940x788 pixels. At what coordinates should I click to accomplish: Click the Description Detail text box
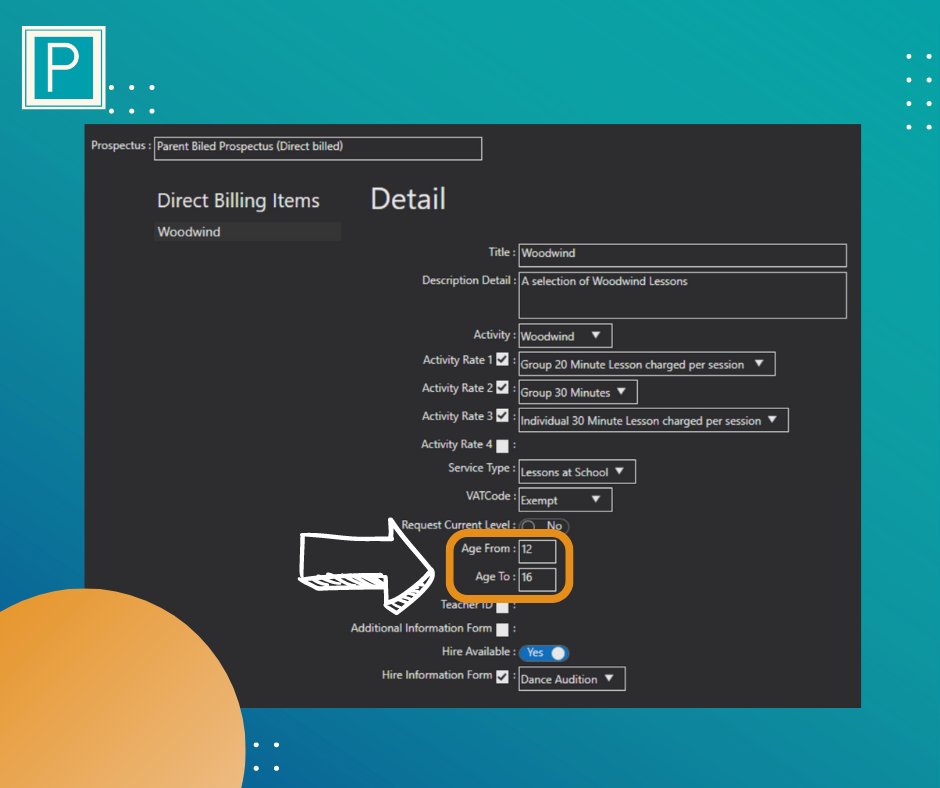[682, 295]
